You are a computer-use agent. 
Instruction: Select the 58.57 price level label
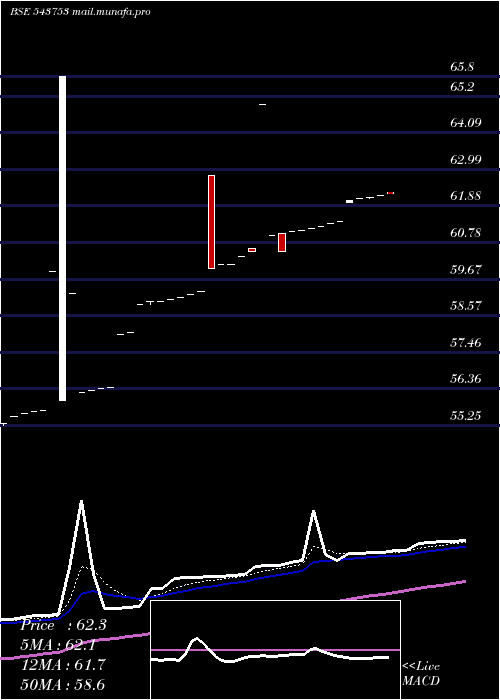click(x=466, y=306)
